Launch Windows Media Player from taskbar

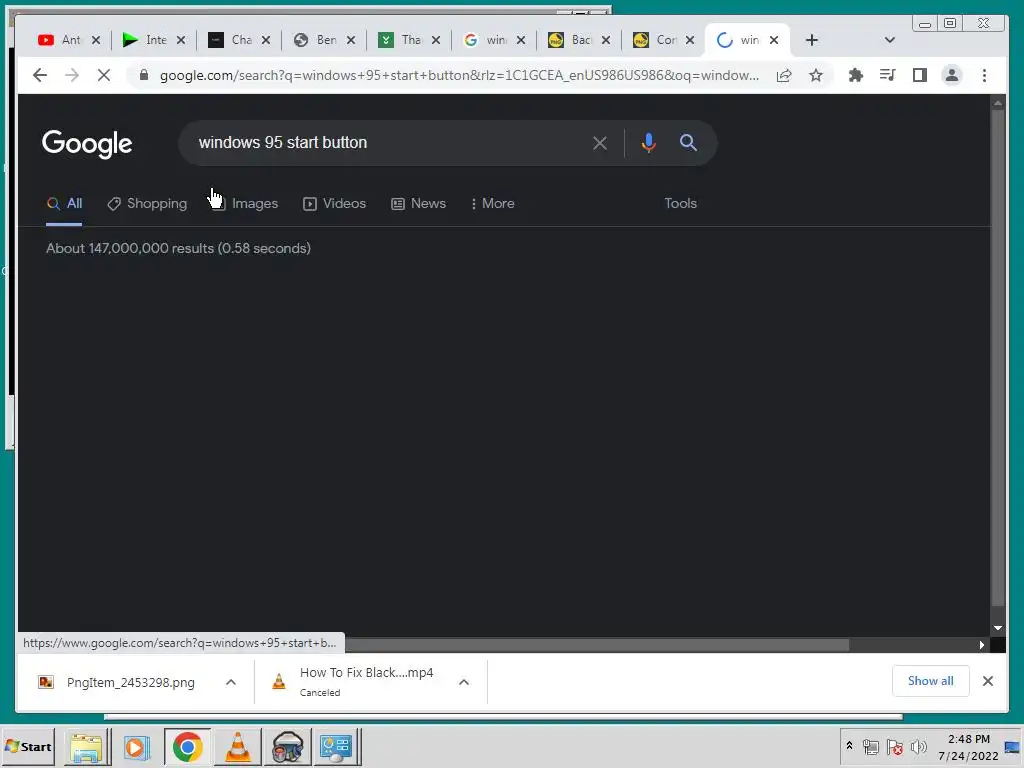pyautogui.click(x=136, y=747)
